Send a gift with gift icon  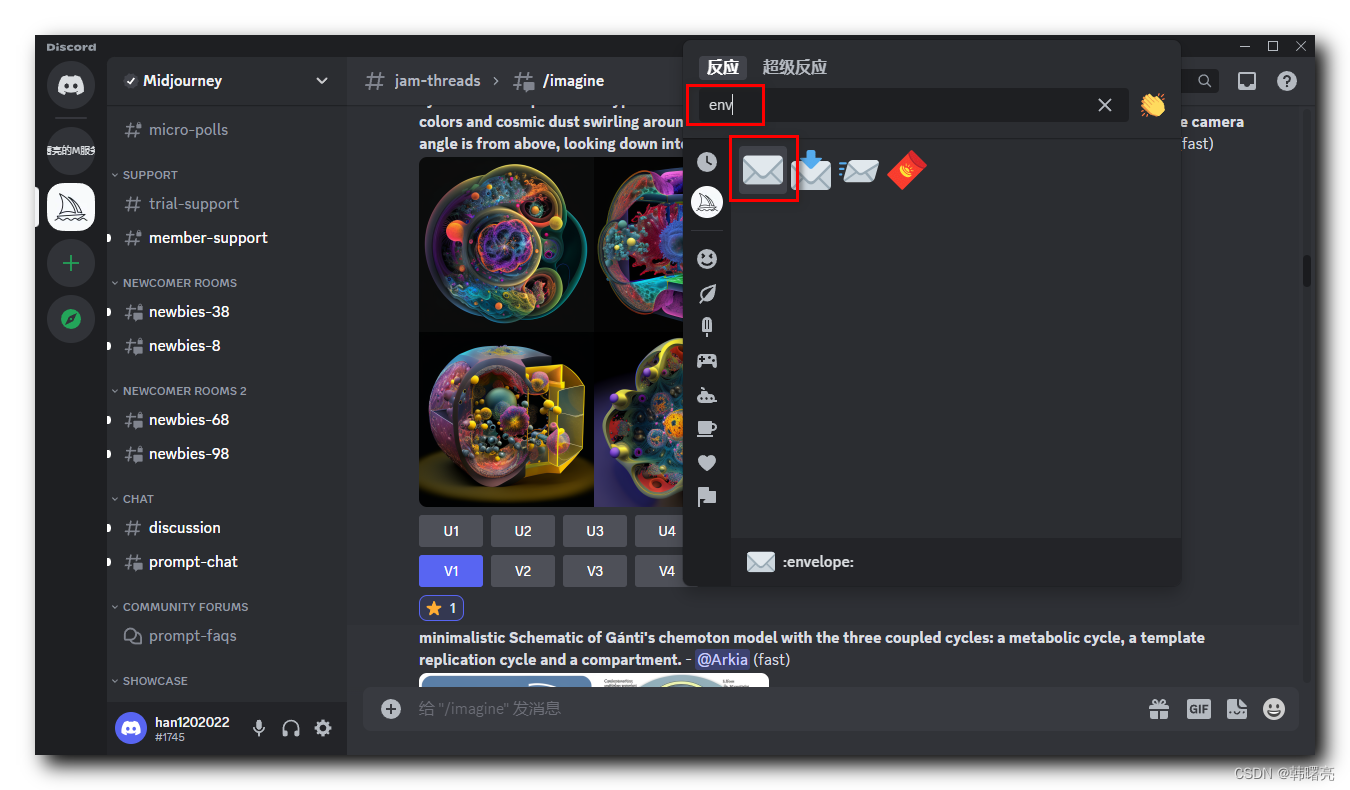1159,709
